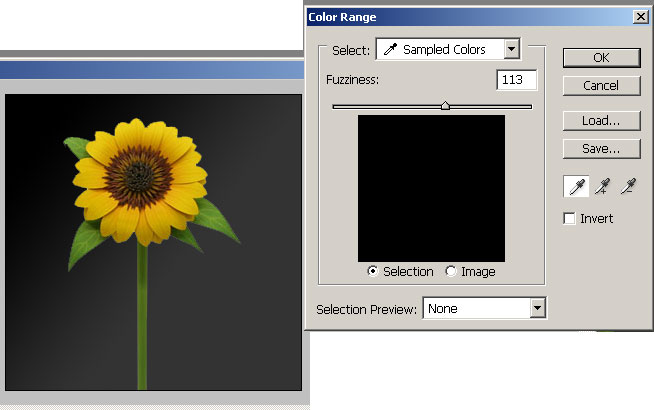Click the black selection preview area
654x410 pixels.
(431, 189)
